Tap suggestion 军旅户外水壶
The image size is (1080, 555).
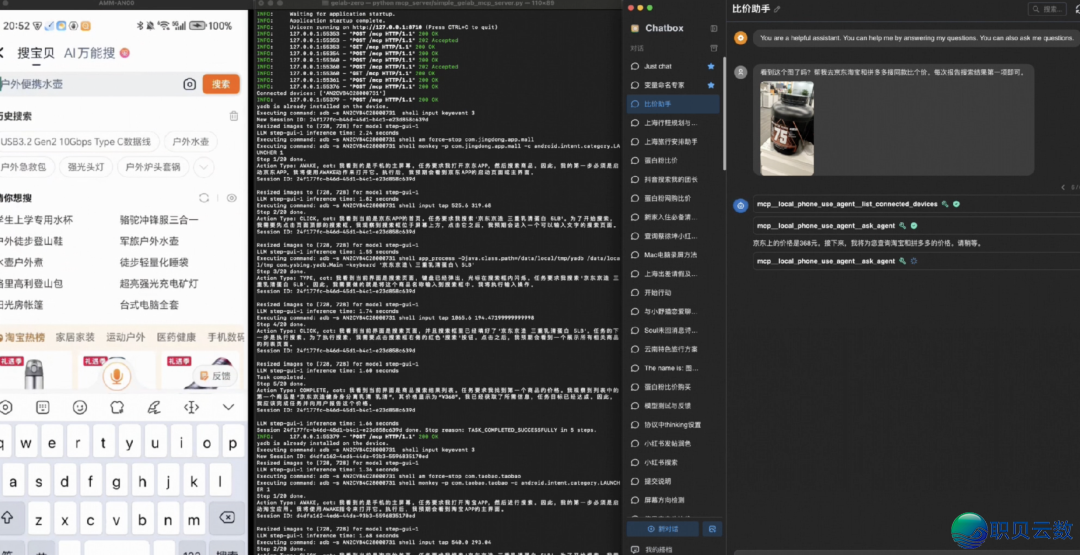point(149,242)
